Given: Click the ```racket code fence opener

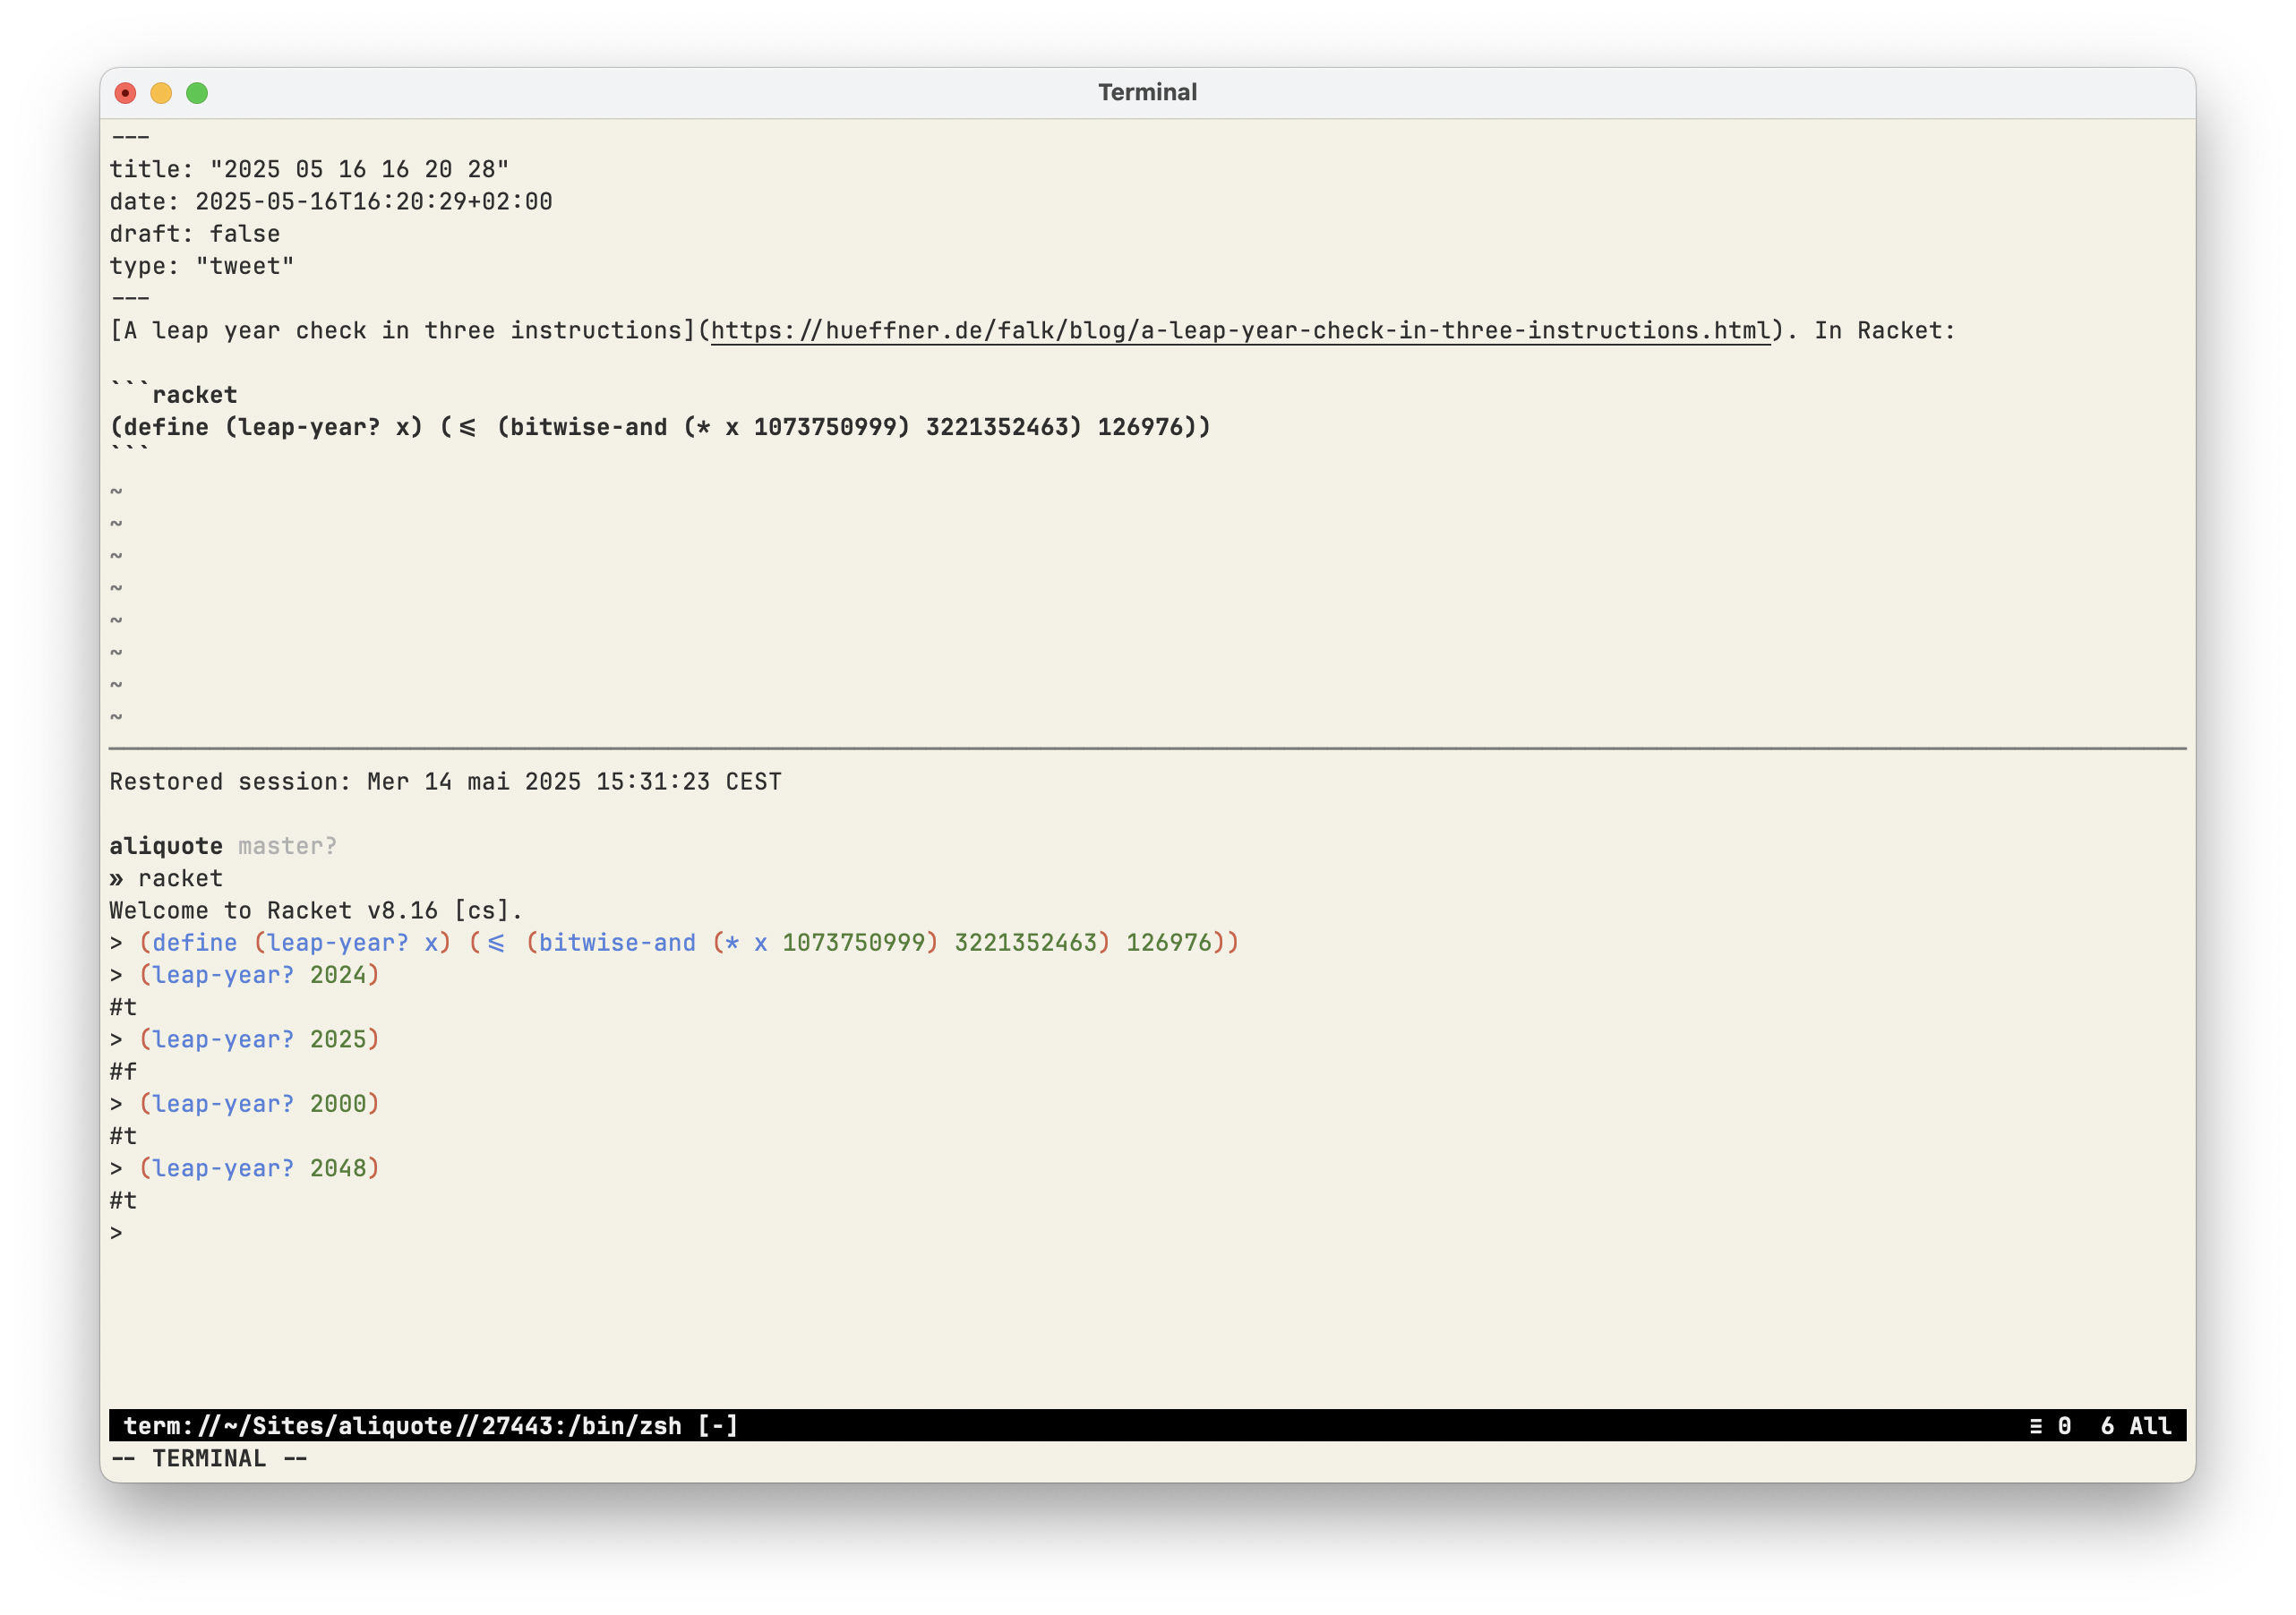Looking at the screenshot, I should [x=174, y=395].
